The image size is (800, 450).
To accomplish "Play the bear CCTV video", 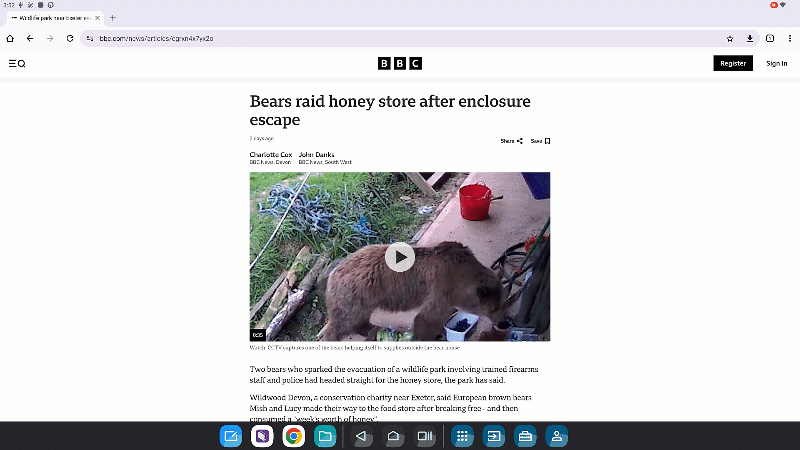I will tap(400, 257).
